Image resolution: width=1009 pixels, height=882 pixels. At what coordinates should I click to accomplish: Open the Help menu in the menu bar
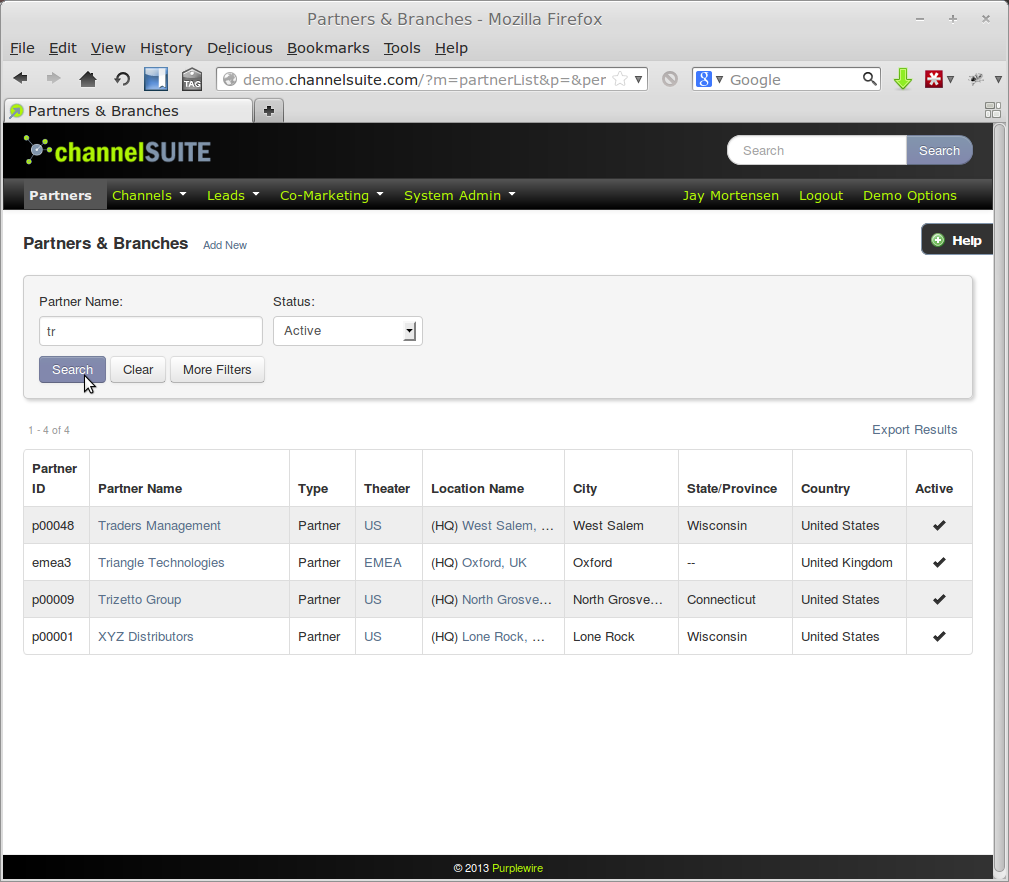point(451,48)
